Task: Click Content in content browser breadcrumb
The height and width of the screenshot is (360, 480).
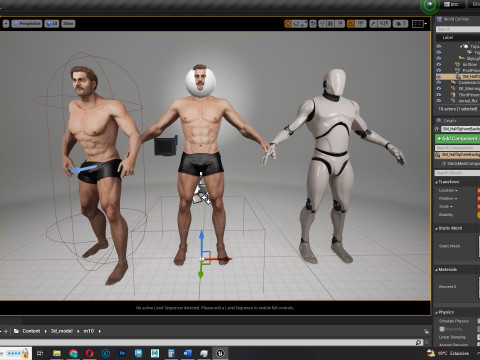Action: (31, 331)
